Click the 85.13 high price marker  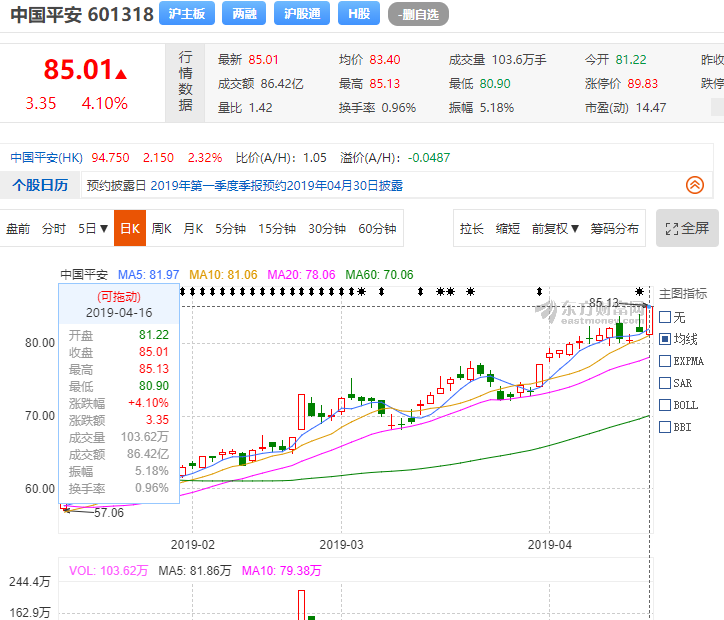(x=604, y=303)
